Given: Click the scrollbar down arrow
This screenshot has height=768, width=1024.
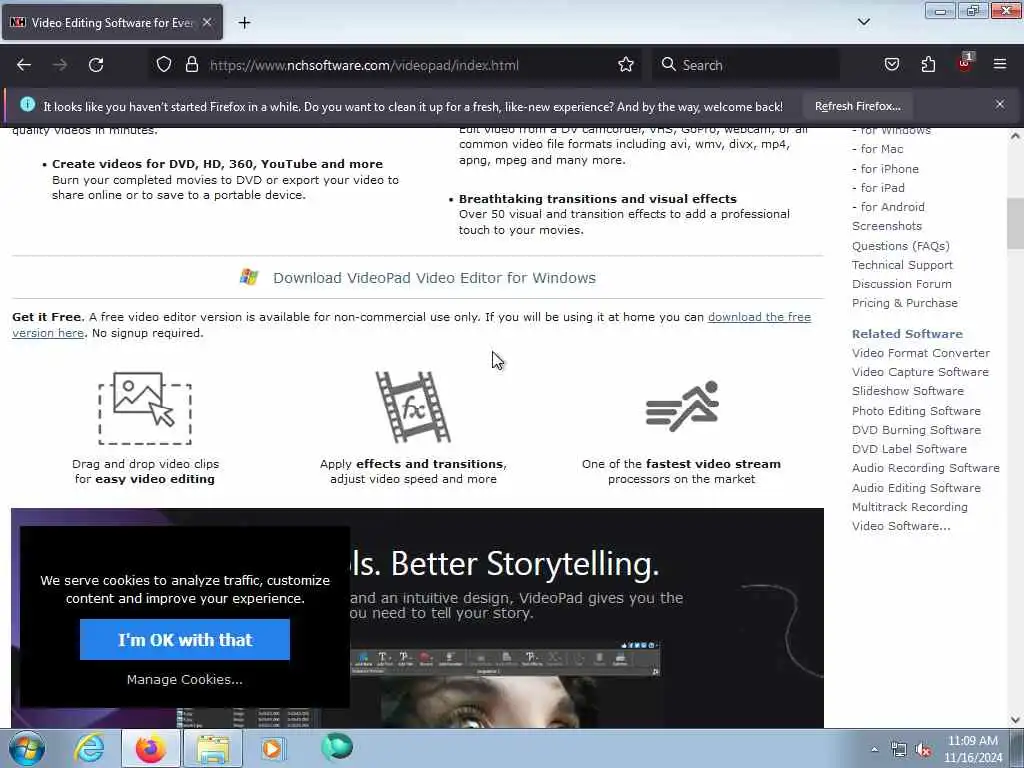Looking at the screenshot, I should click(x=1015, y=720).
